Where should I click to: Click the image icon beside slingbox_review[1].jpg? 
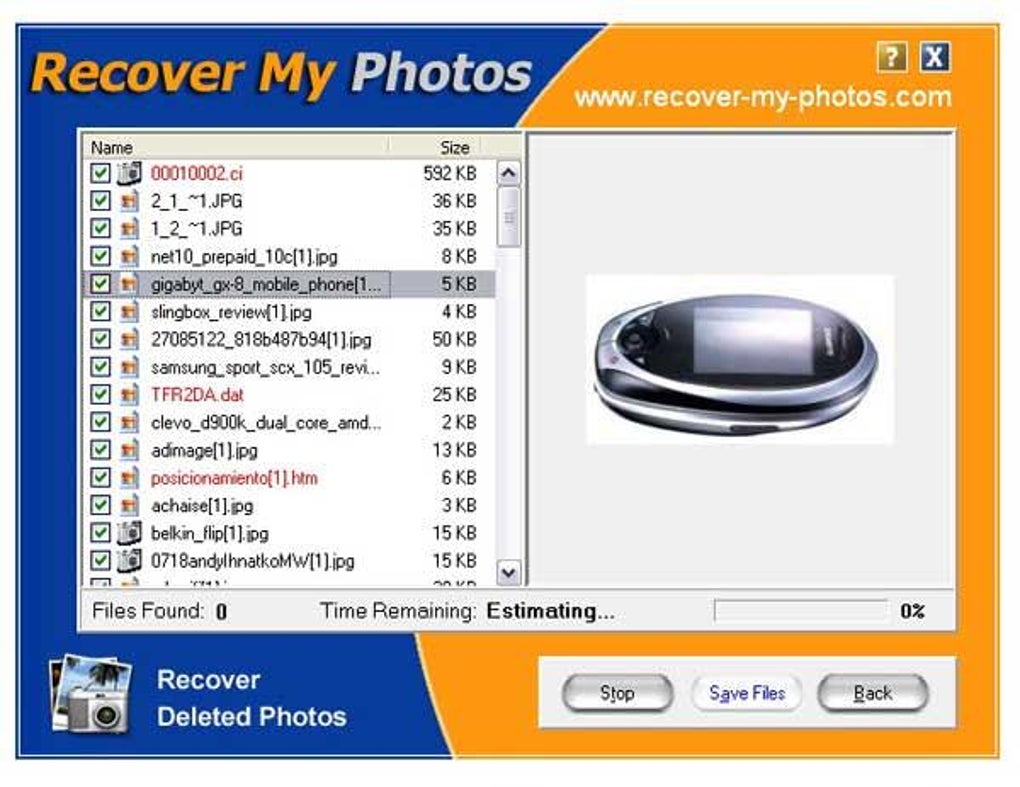(129, 312)
